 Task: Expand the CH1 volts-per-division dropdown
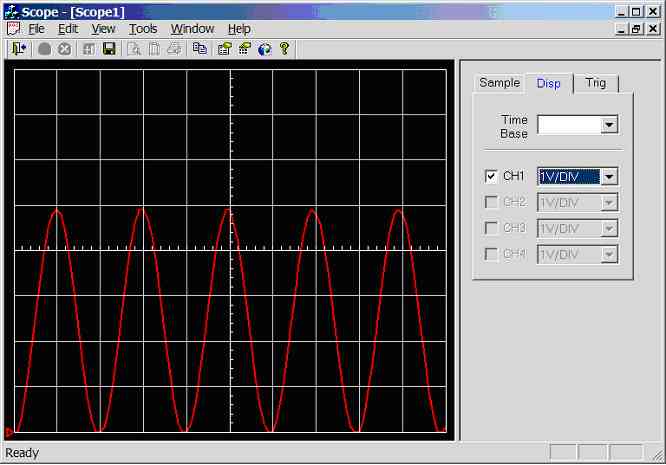[x=609, y=176]
